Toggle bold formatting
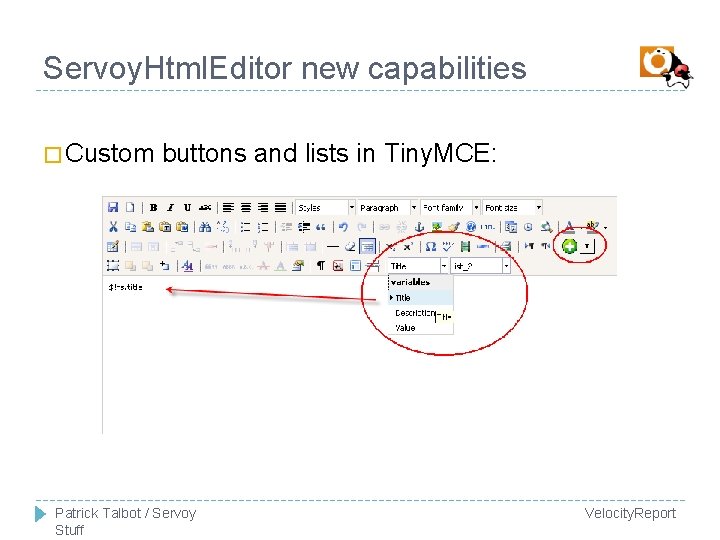 [x=153, y=208]
